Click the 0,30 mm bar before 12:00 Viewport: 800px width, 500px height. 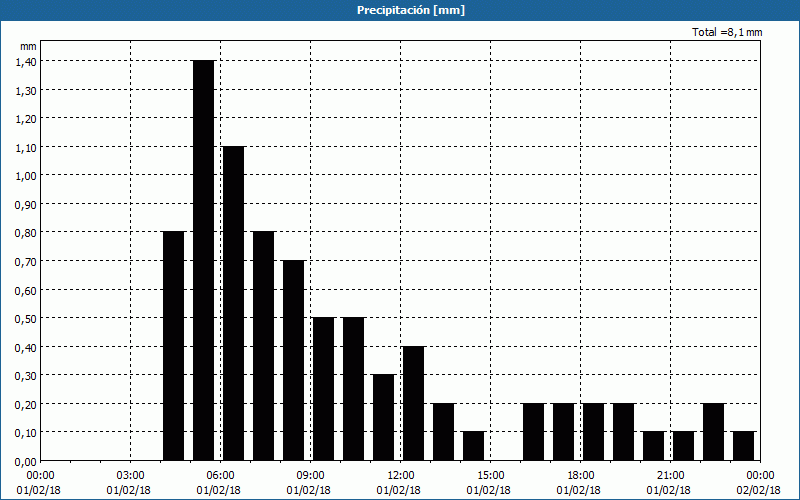pos(384,417)
